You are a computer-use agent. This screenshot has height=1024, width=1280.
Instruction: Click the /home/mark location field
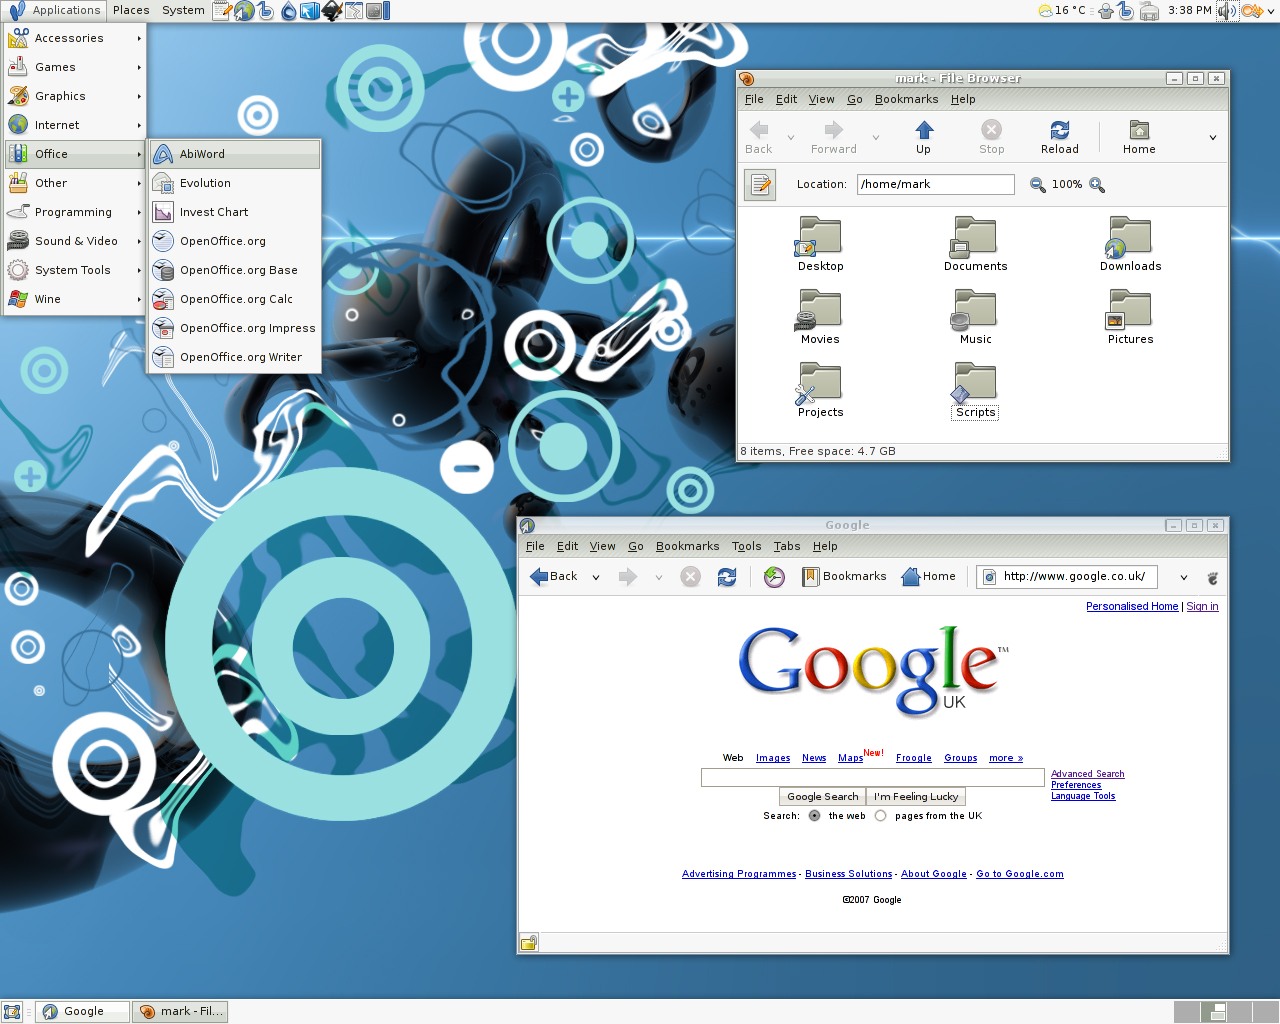(x=936, y=184)
